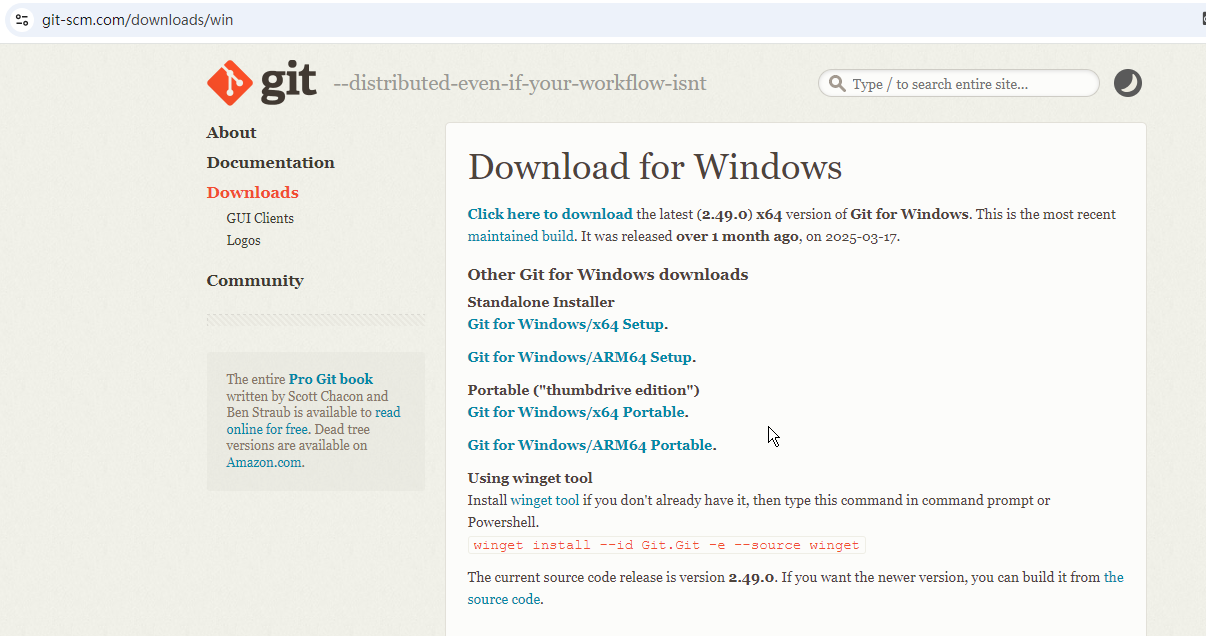Click the address bar URL text
The image size is (1206, 636).
[x=137, y=20]
